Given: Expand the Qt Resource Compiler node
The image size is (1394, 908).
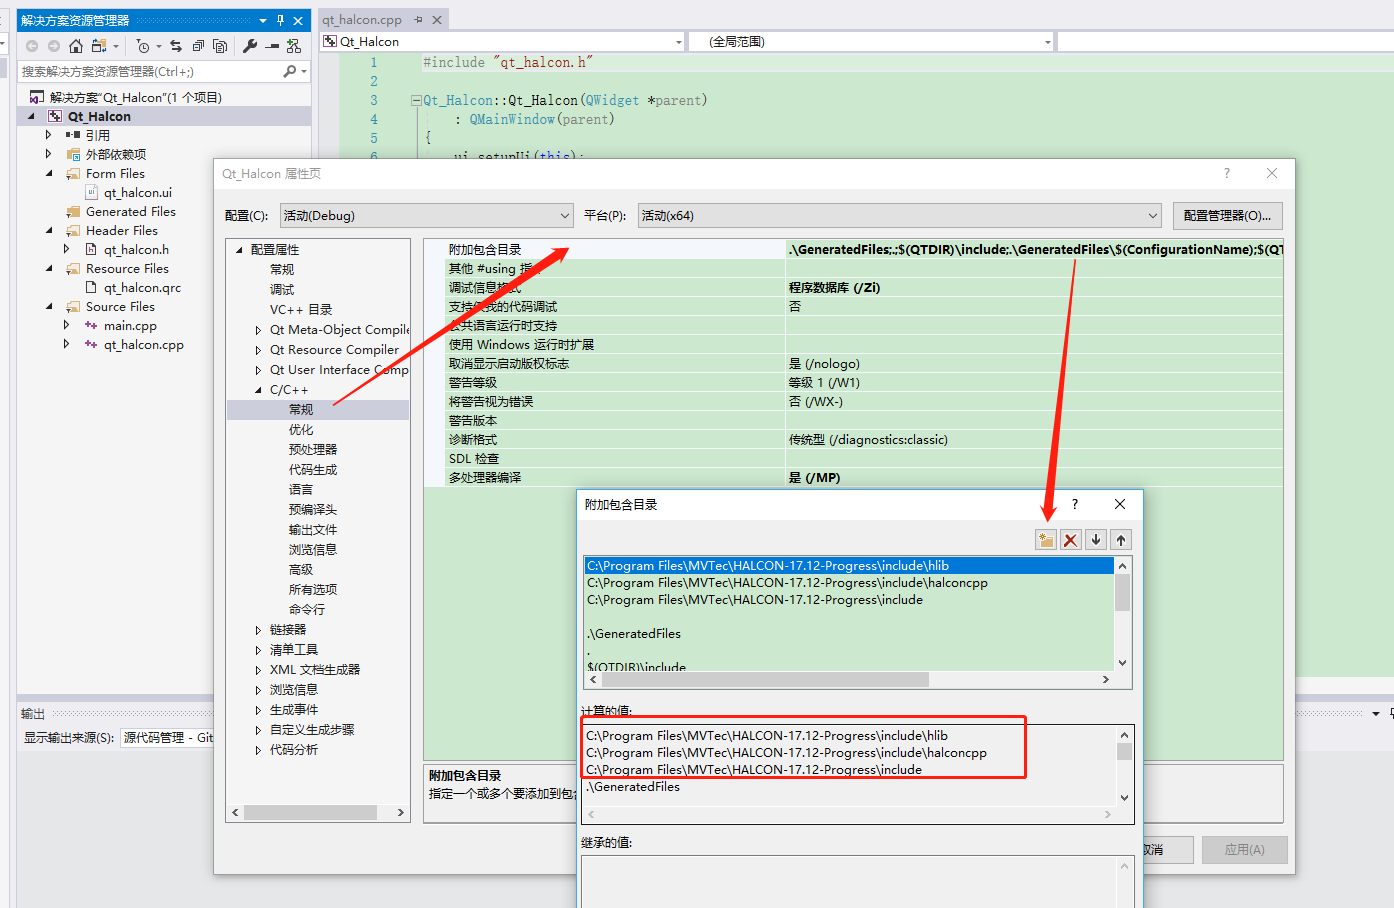Looking at the screenshot, I should (258, 350).
